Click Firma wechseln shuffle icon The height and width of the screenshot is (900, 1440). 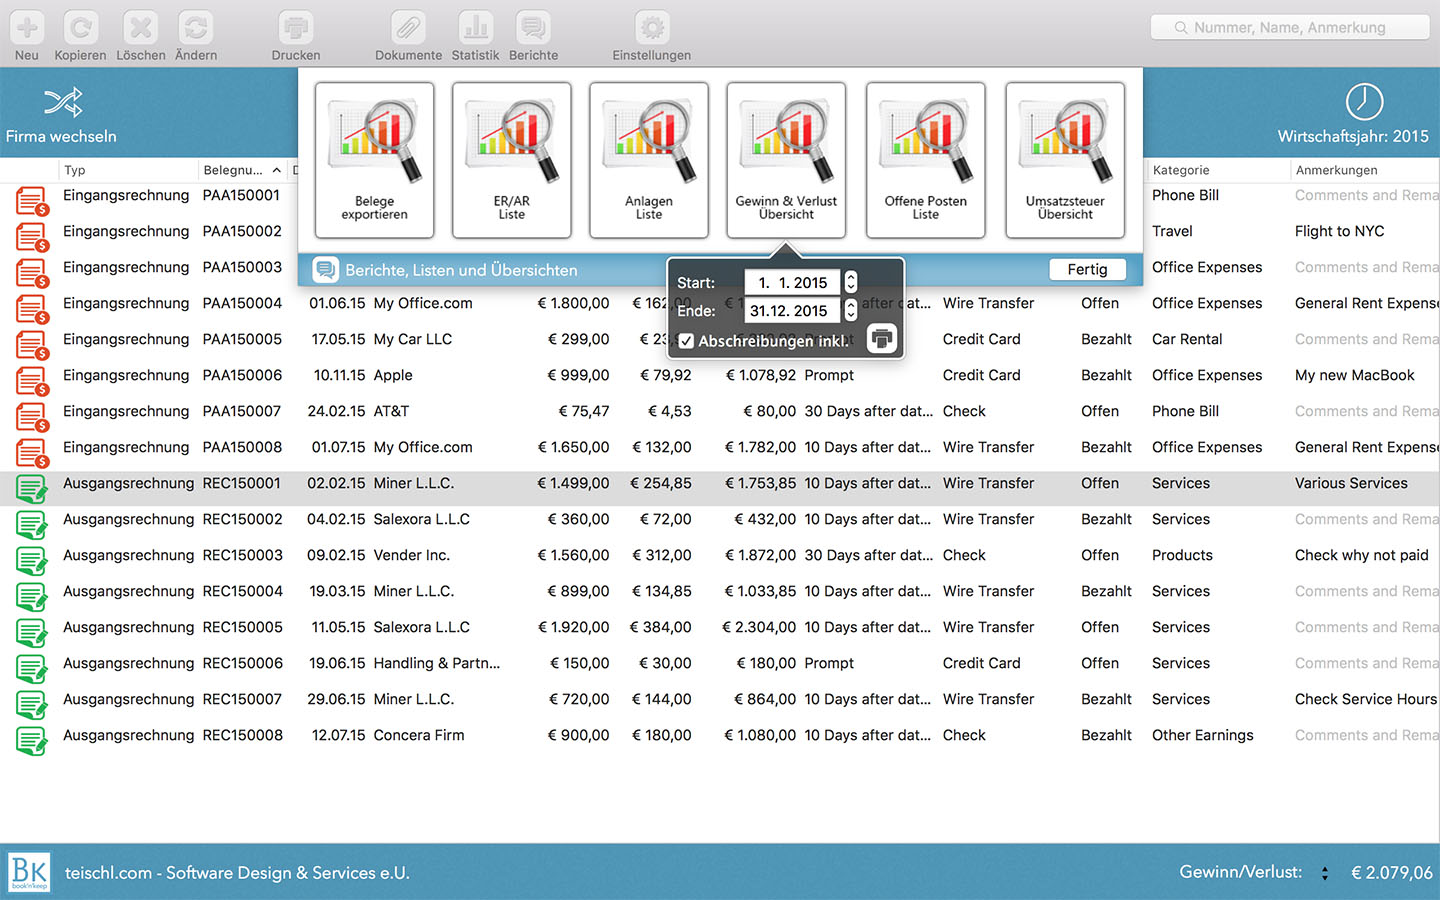(62, 102)
